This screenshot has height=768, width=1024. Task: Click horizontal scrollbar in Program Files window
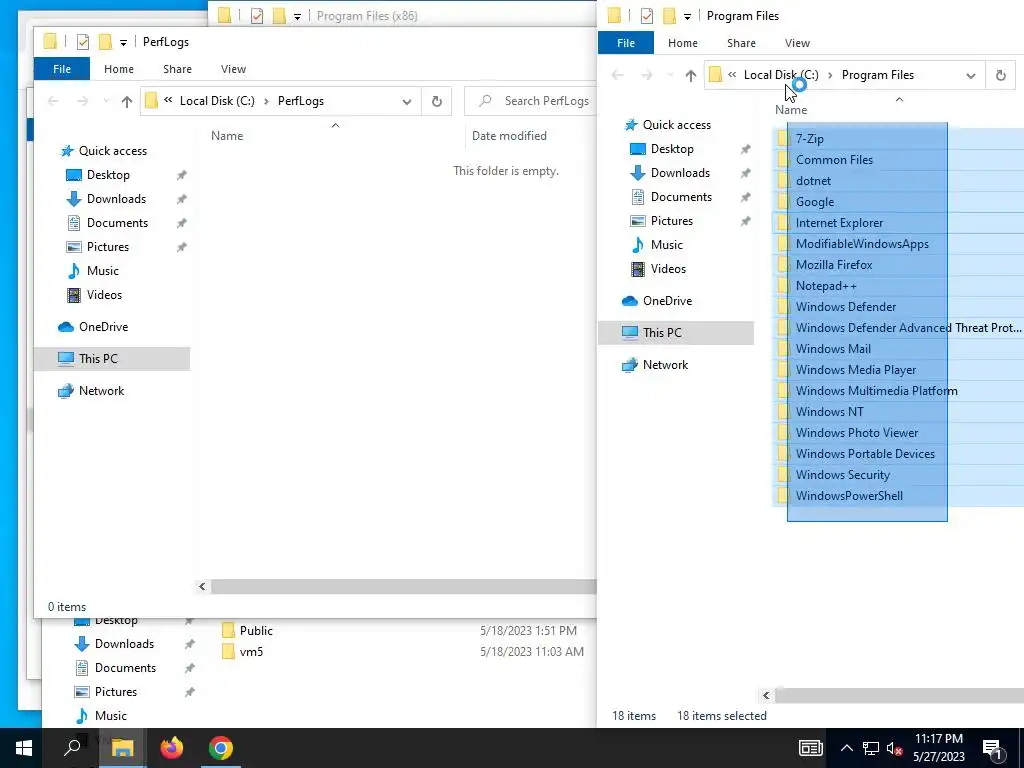(x=899, y=696)
